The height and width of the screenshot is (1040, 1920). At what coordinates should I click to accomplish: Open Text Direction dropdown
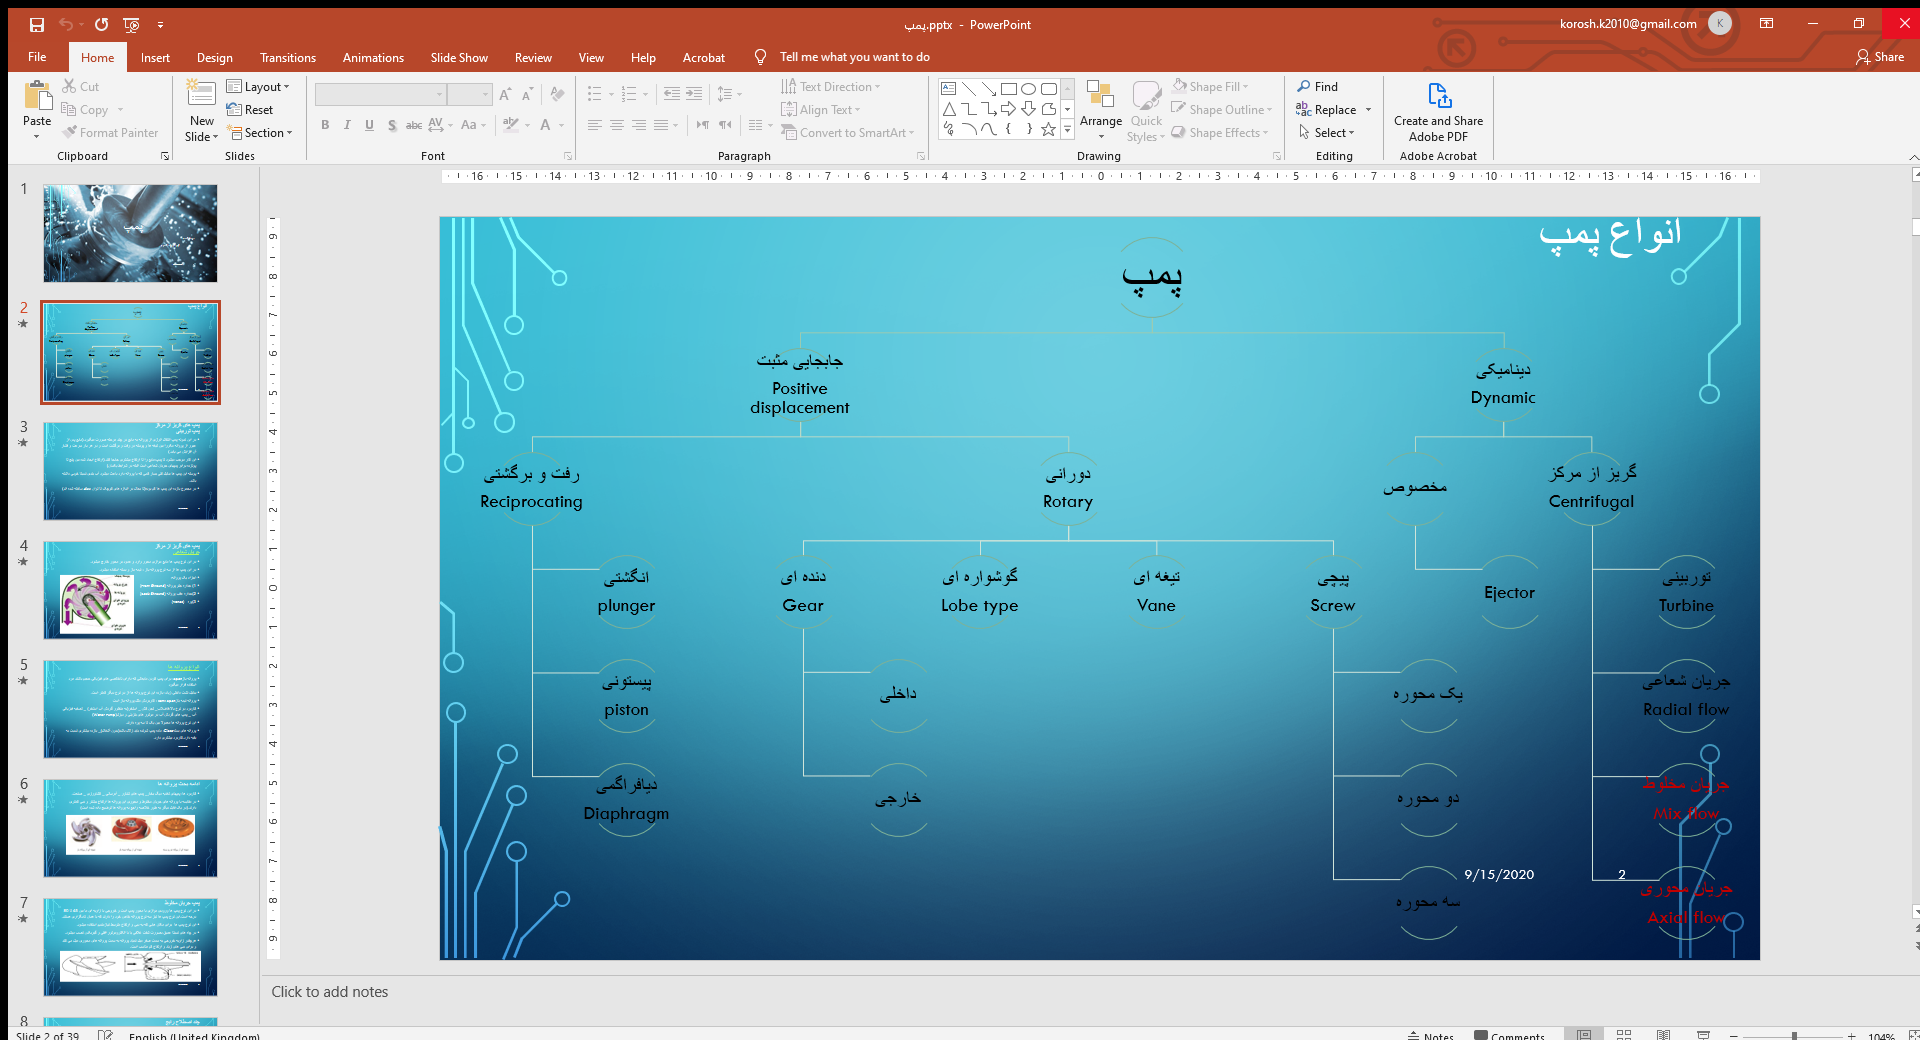click(x=832, y=87)
